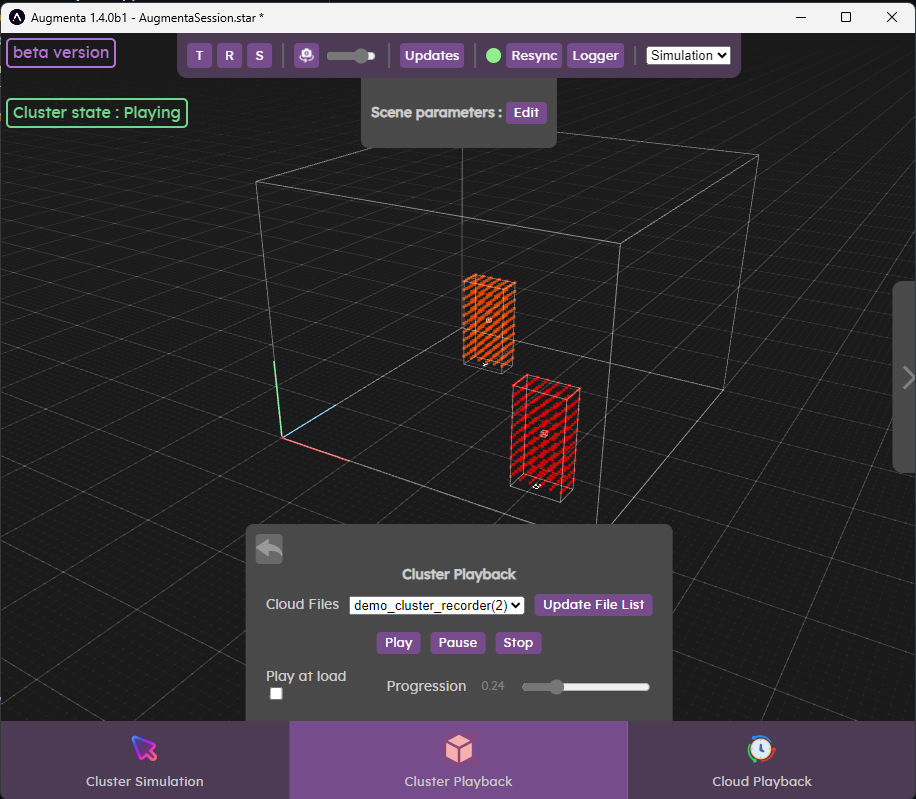Screen dimensions: 916x799
Task: Click the Resync button
Action: (534, 55)
